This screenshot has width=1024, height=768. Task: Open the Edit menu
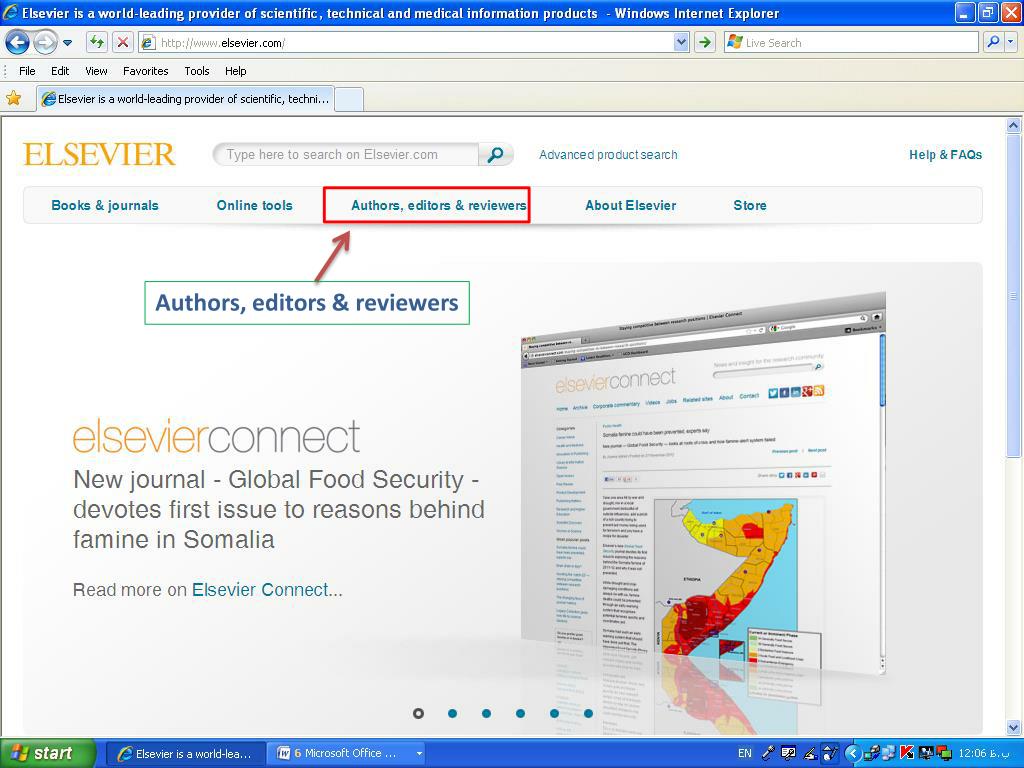click(60, 71)
